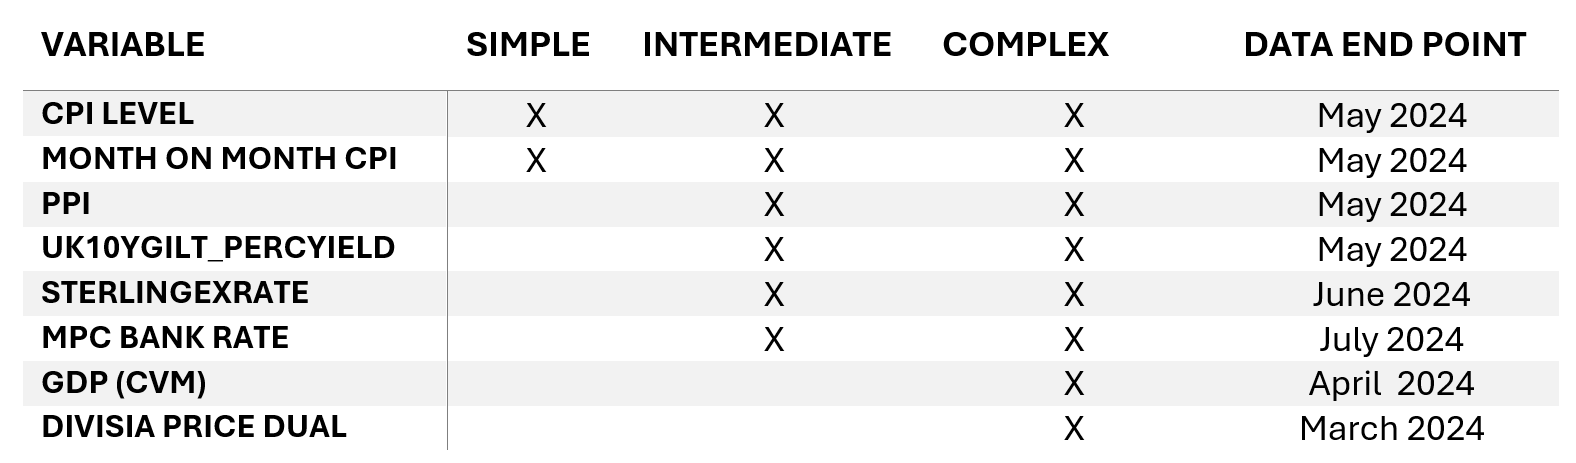Viewport: 1576px width, 463px height.
Task: Click the VARIABLE column header
Action: click(122, 45)
